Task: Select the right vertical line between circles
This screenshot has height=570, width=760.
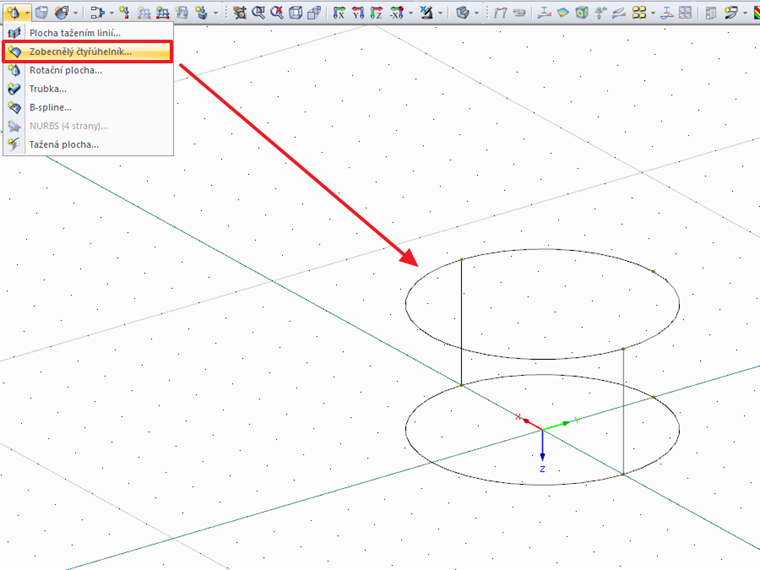Action: pyautogui.click(x=623, y=411)
